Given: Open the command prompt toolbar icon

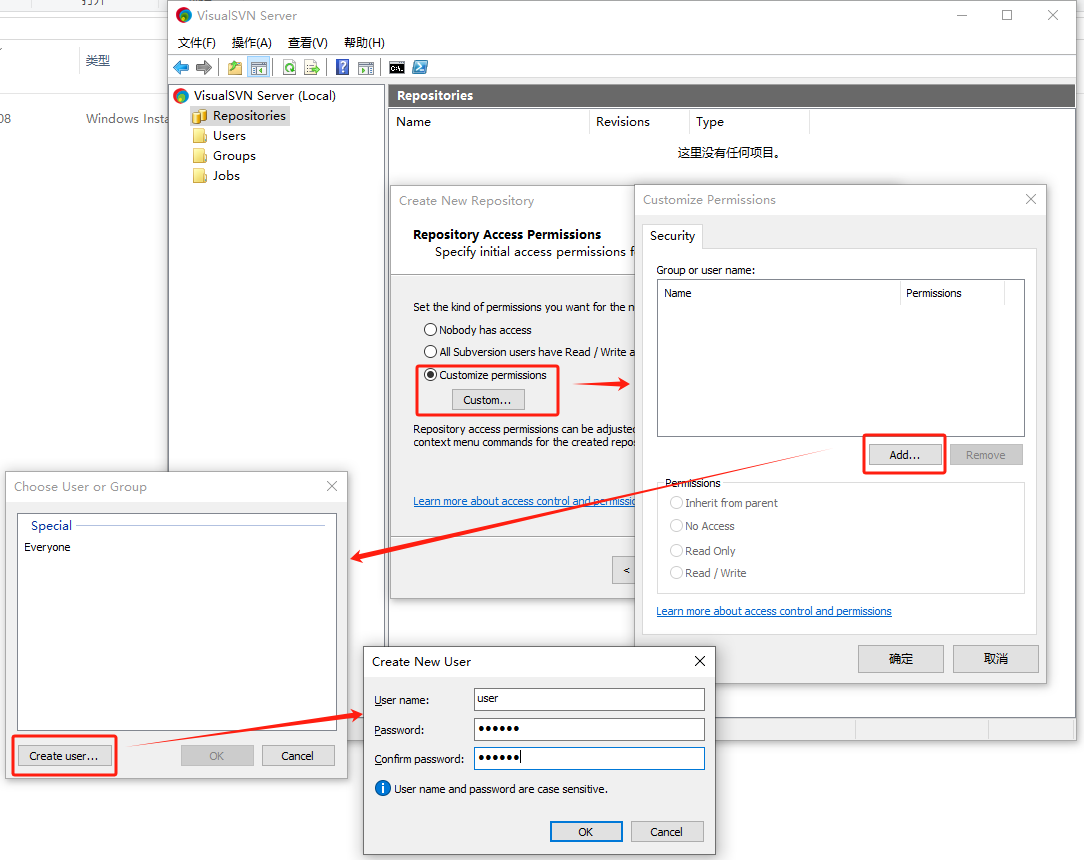Looking at the screenshot, I should click(397, 67).
